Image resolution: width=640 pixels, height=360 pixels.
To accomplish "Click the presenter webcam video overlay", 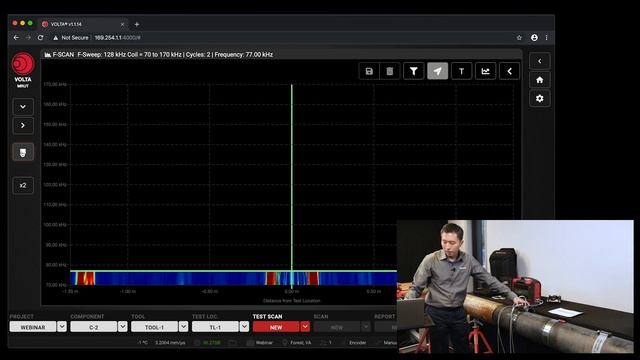I will [x=515, y=287].
